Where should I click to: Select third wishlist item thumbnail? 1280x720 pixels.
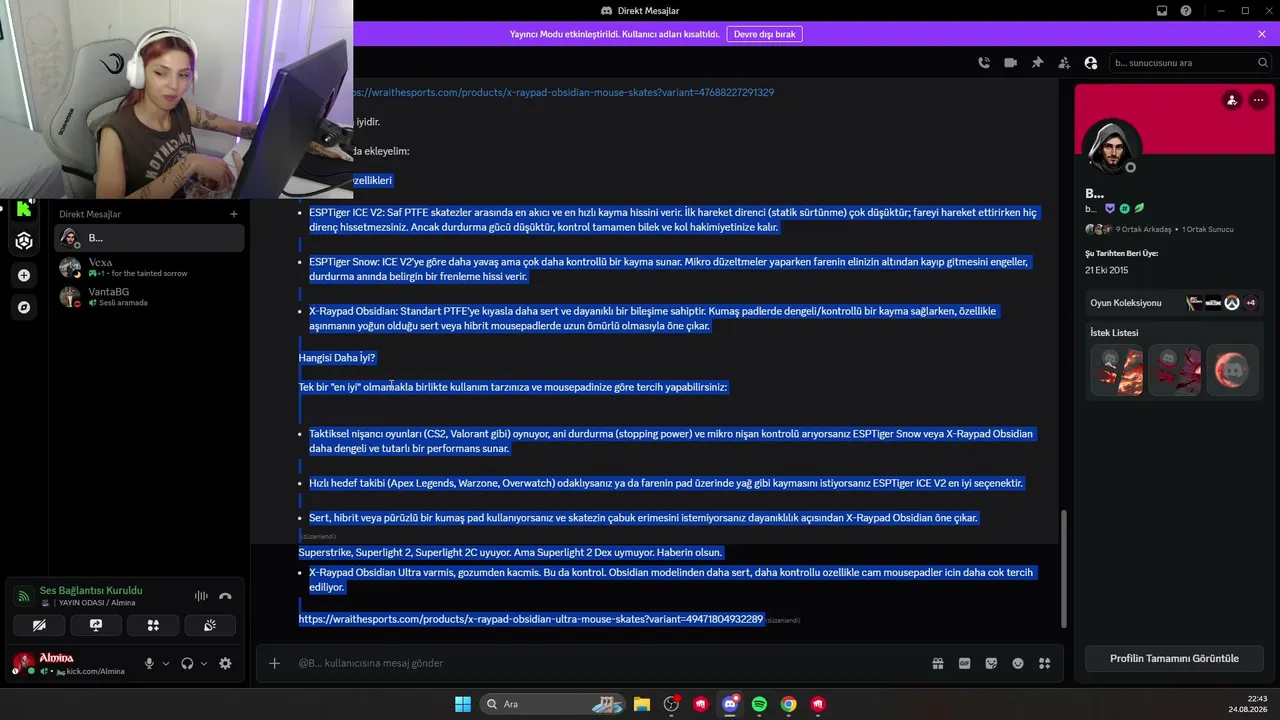1232,370
